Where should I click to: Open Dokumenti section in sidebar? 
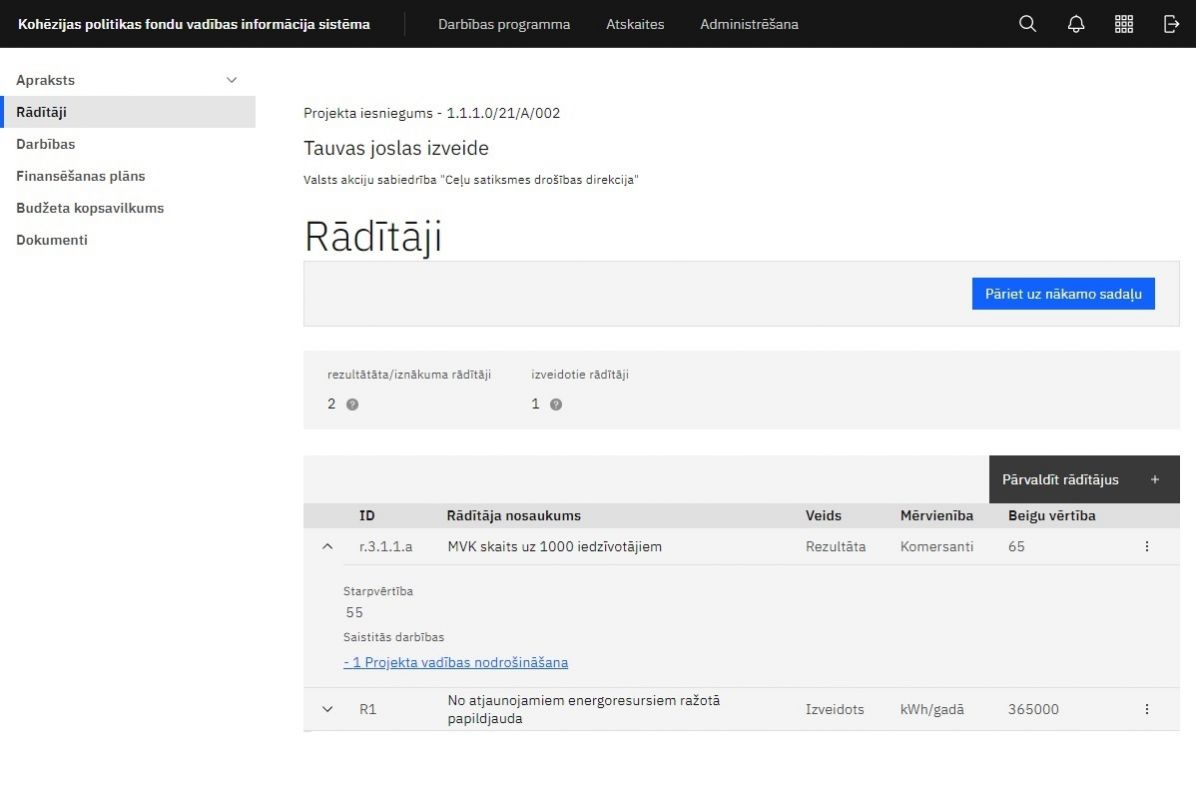pyautogui.click(x=52, y=240)
